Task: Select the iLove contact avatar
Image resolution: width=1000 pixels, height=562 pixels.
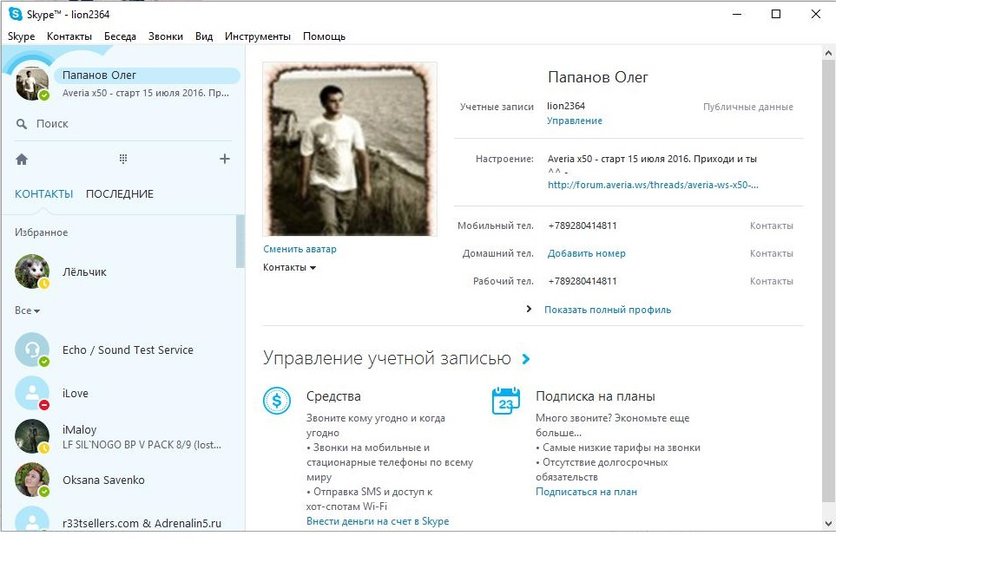Action: tap(32, 393)
